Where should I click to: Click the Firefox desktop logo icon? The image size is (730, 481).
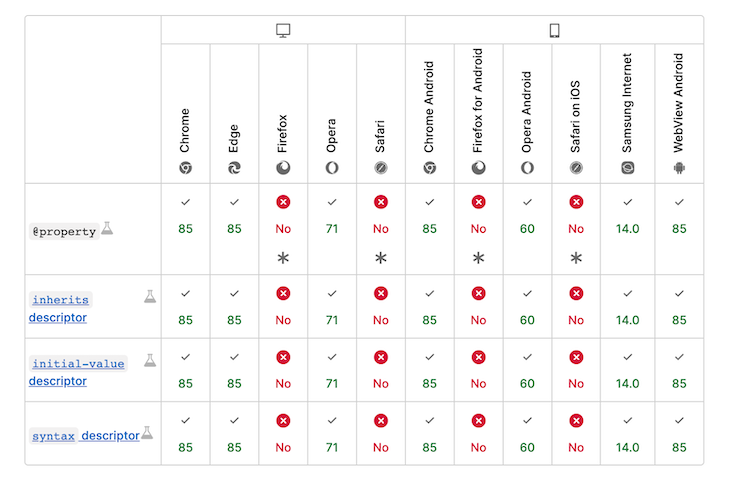coord(283,168)
